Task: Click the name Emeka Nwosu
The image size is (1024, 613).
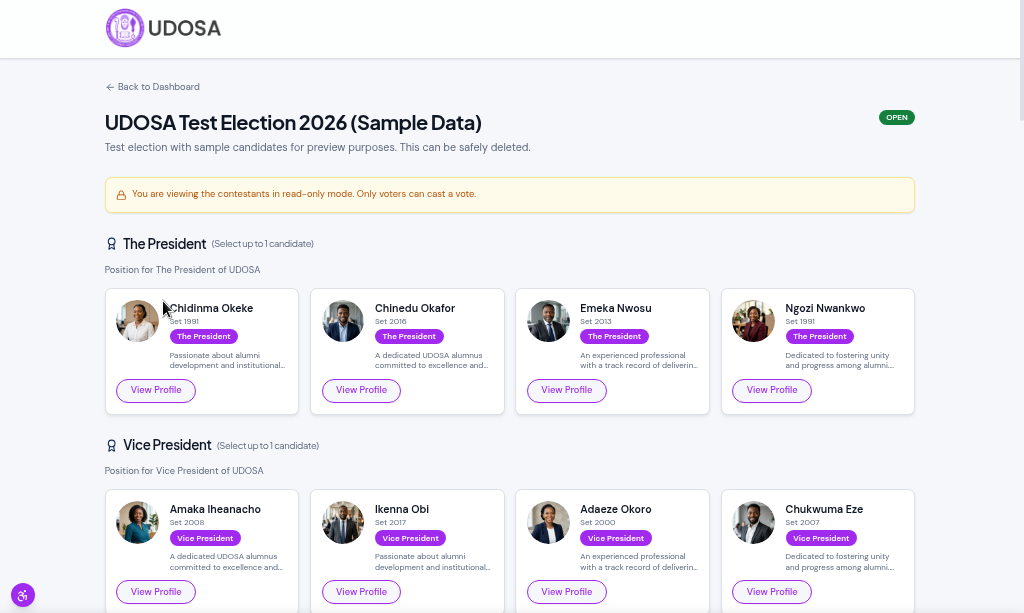Action: click(x=616, y=308)
